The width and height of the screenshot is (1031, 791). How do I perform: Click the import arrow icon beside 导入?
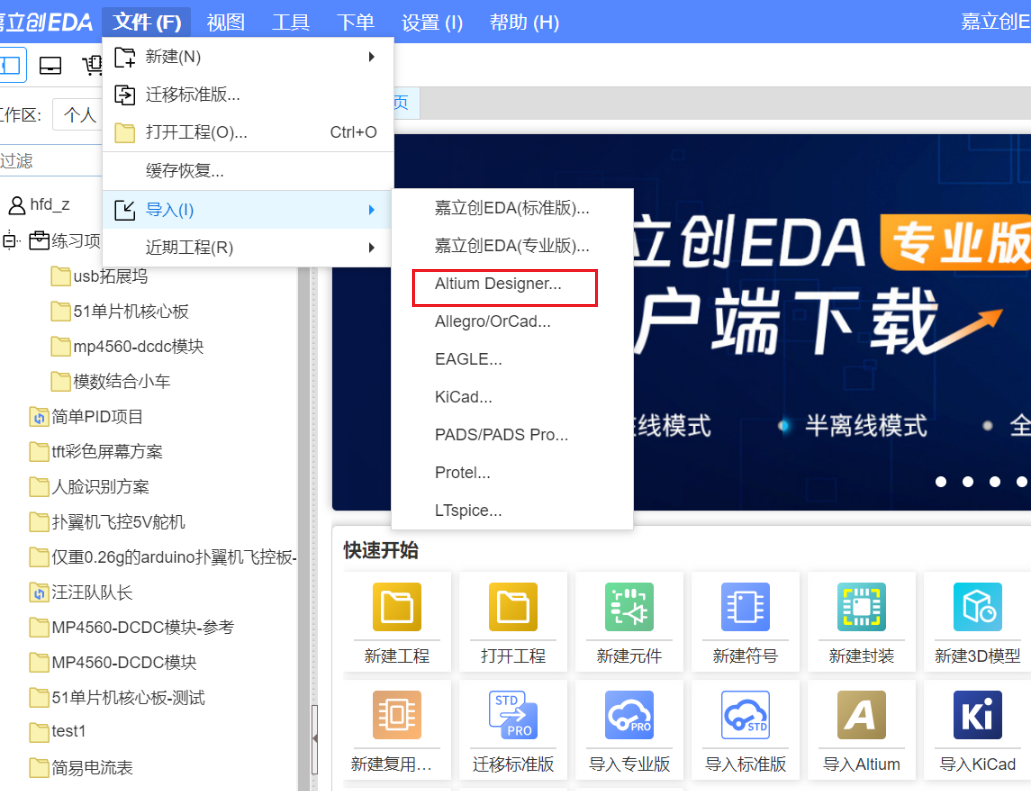pos(124,210)
